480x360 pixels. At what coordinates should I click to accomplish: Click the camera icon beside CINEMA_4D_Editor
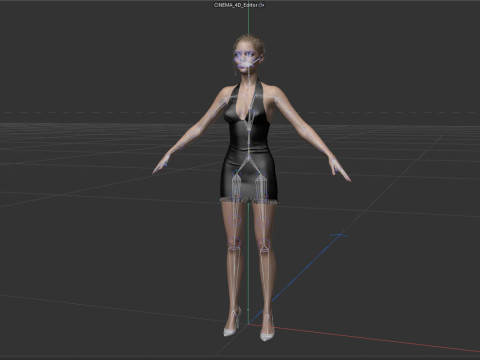point(262,5)
